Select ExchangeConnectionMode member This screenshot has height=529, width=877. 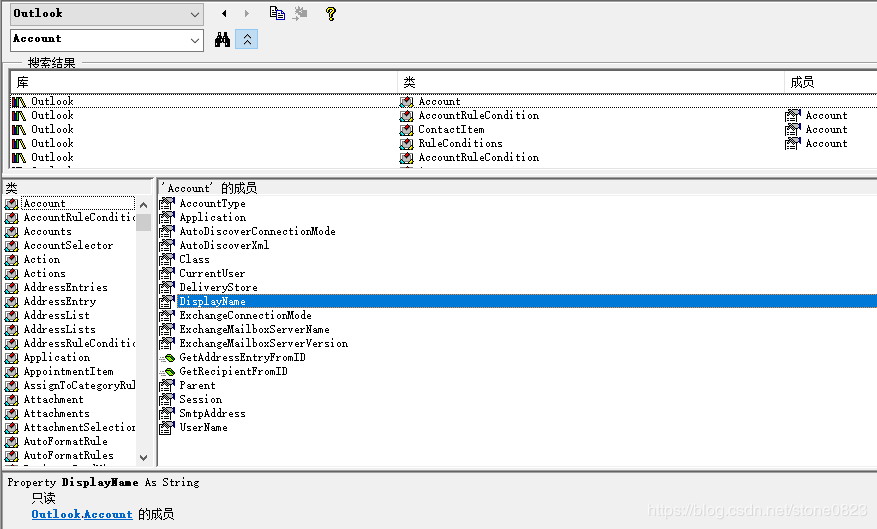245,315
